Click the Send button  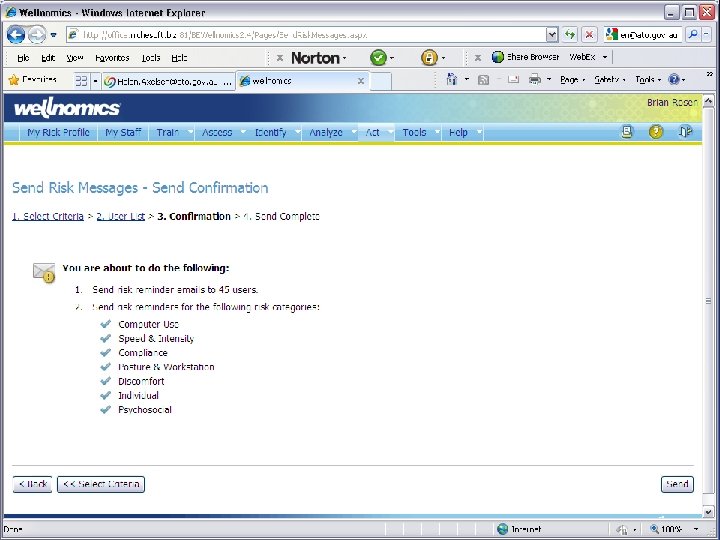click(x=677, y=484)
